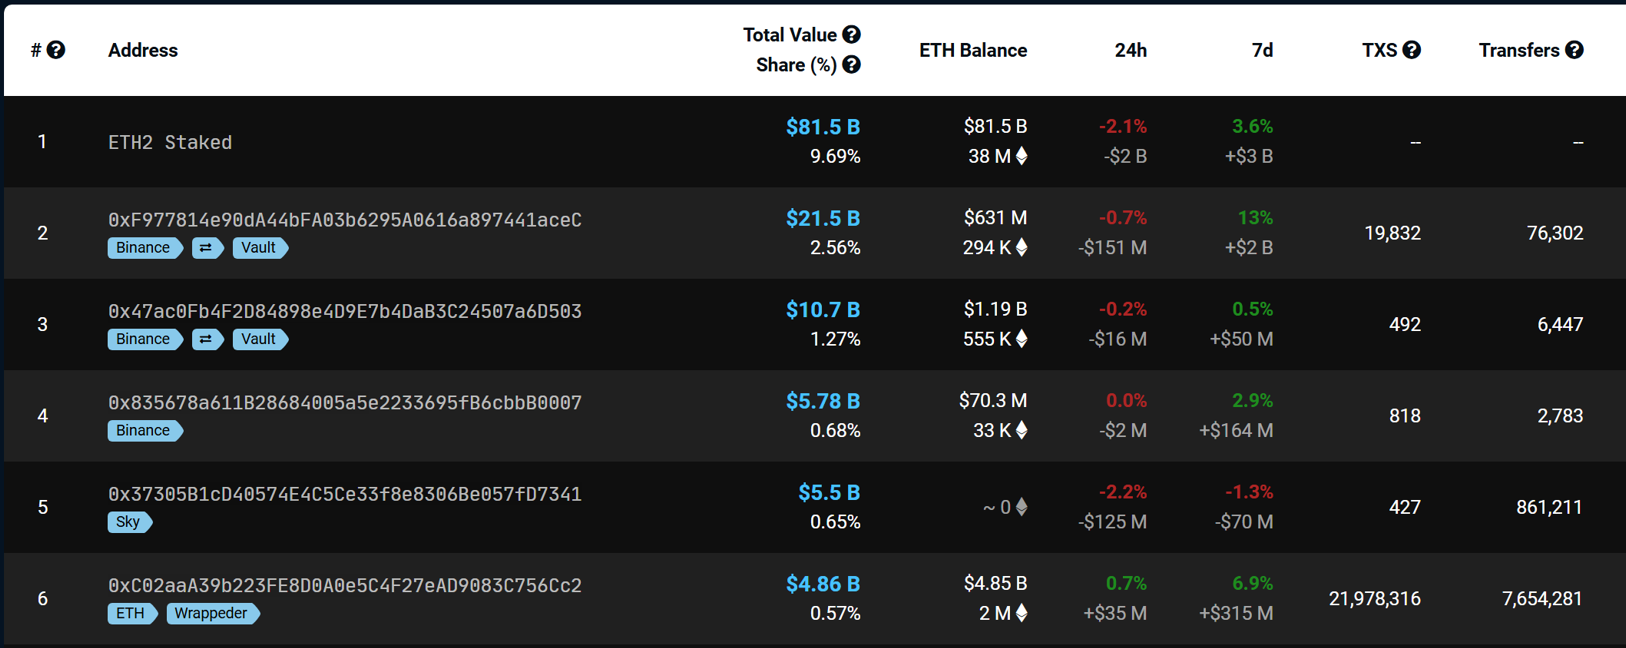1626x648 pixels.
Task: Sort table by ETH Balance column
Action: [x=972, y=50]
